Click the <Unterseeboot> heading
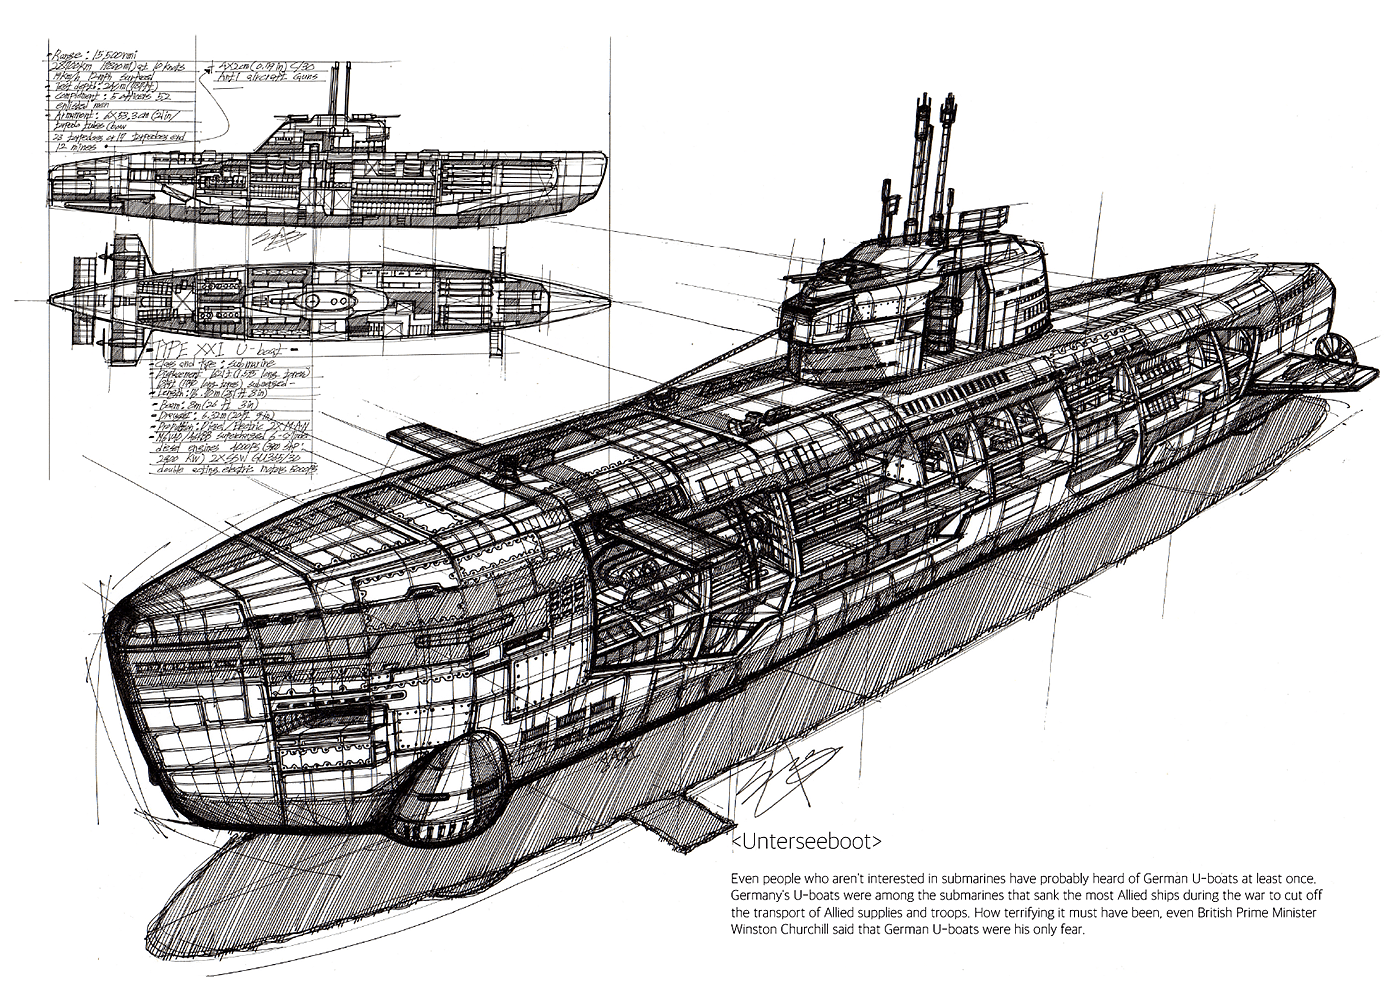 (x=807, y=839)
